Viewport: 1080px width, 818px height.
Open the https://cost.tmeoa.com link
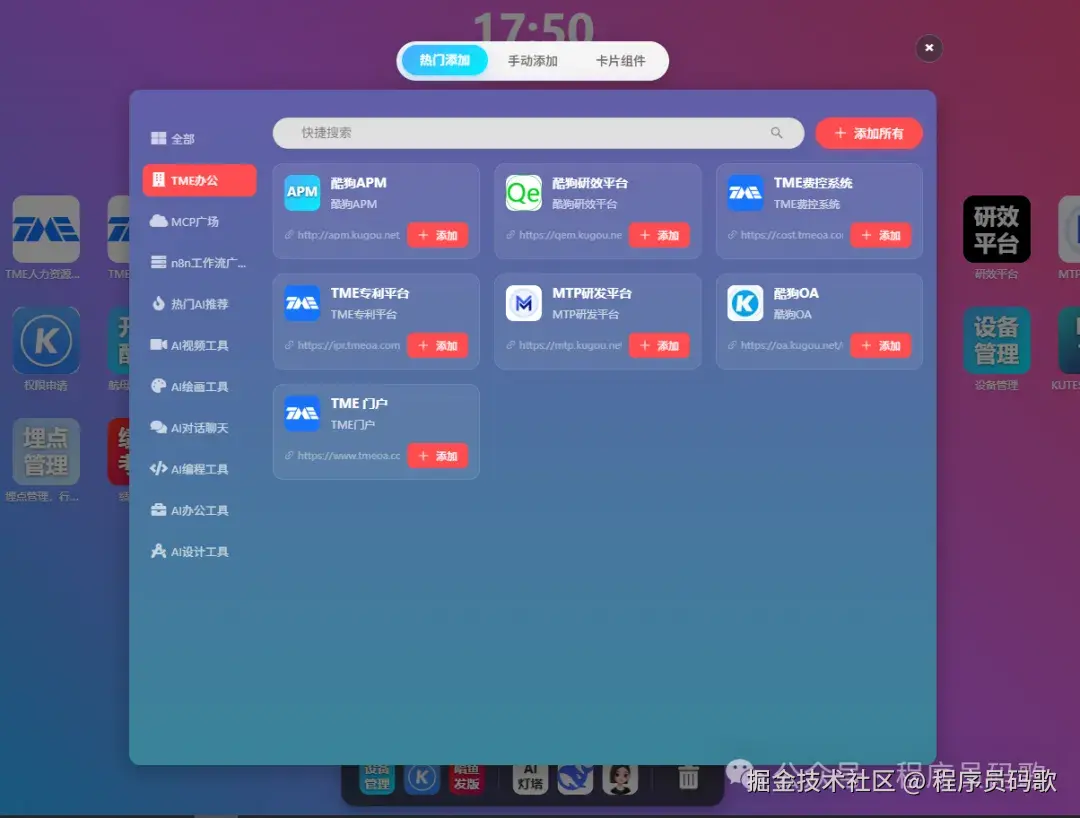pos(791,235)
